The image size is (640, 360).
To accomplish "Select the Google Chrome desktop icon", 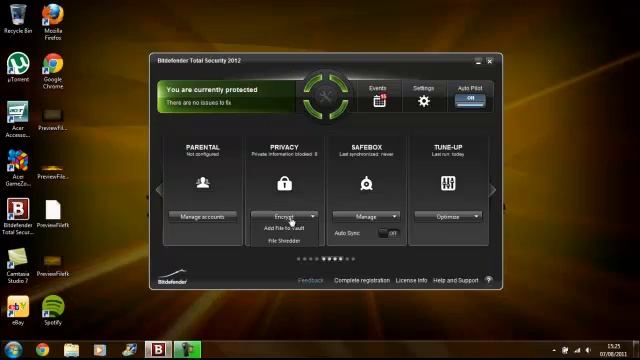I will pos(53,71).
